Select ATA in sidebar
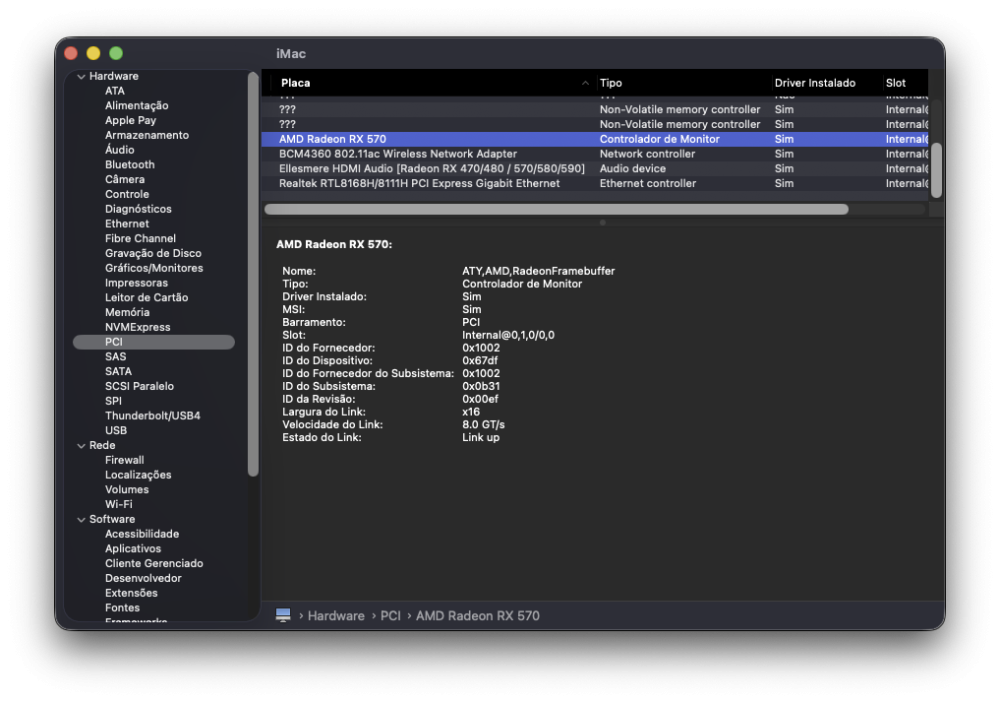Image resolution: width=1000 pixels, height=703 pixels. [115, 91]
